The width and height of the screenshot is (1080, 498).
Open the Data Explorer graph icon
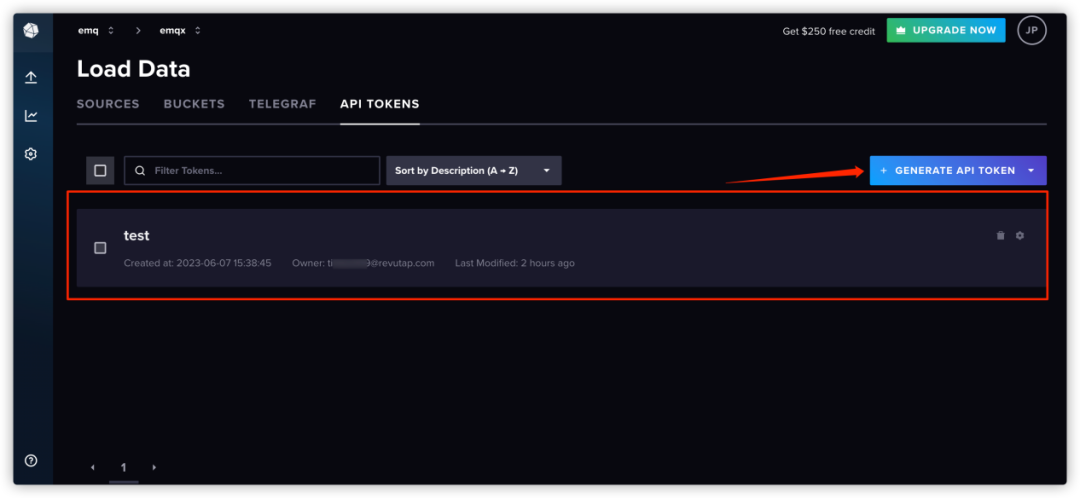tap(31, 116)
